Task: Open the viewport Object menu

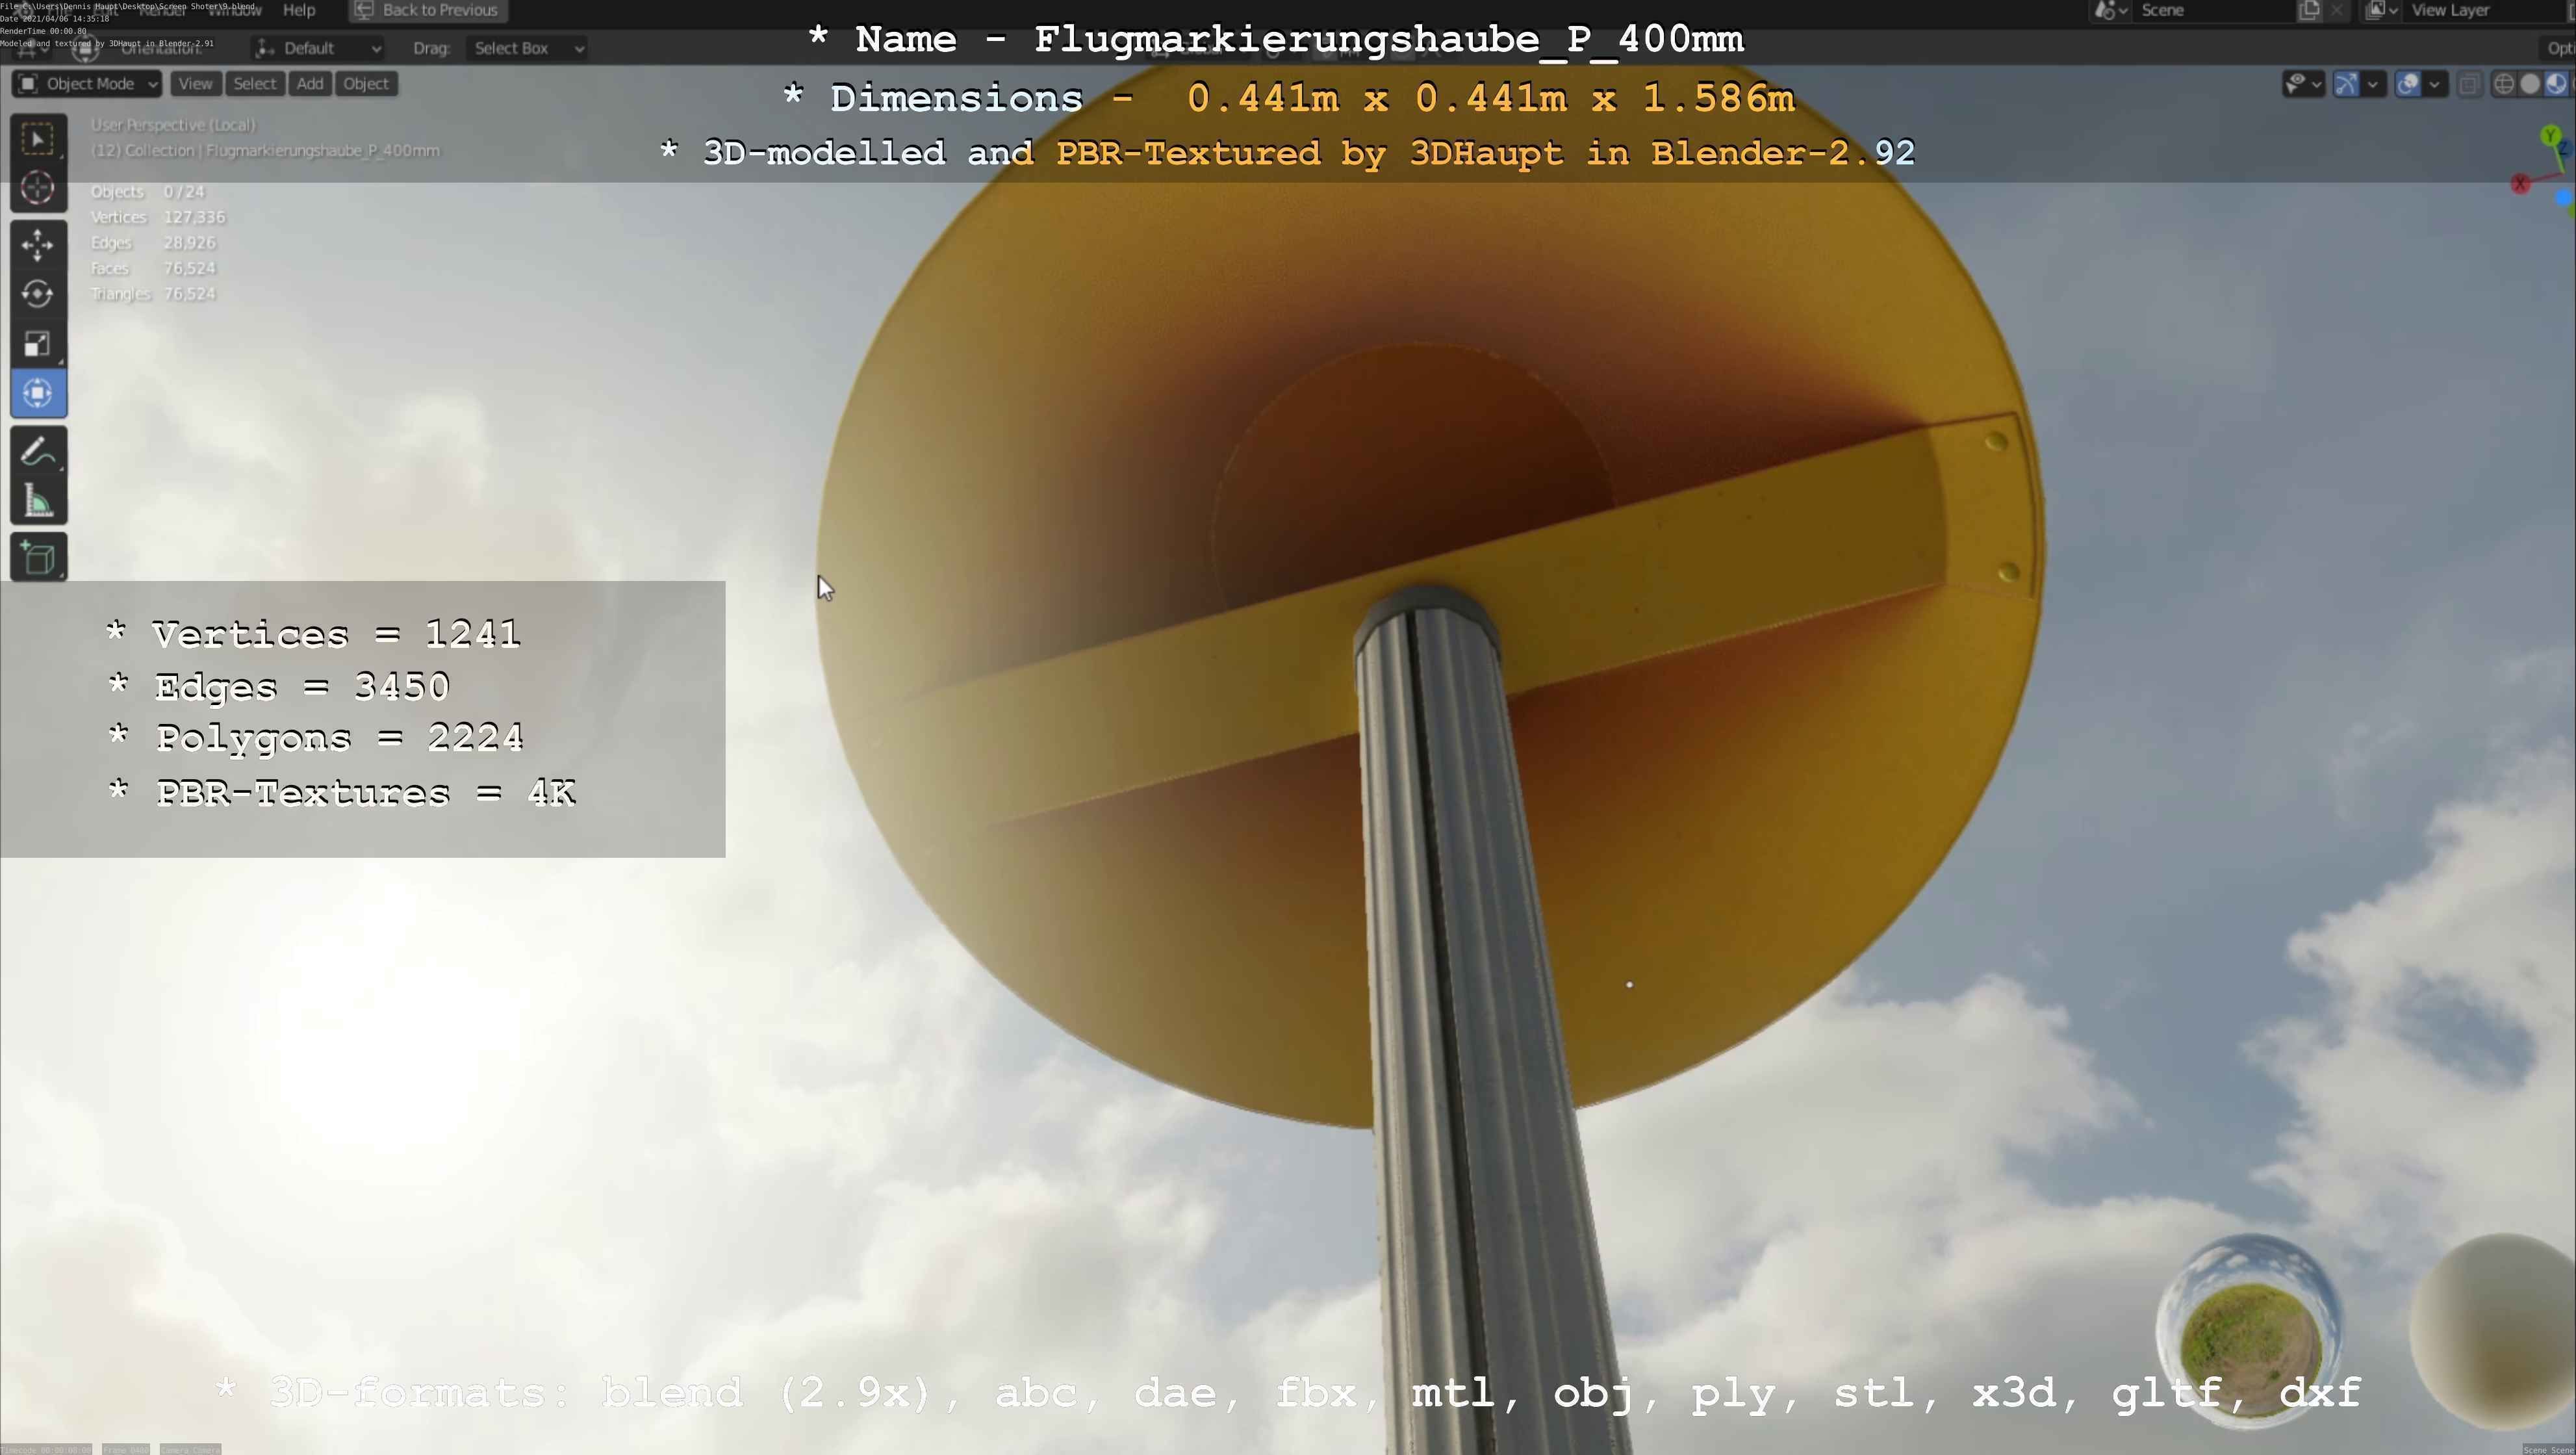Action: (366, 84)
